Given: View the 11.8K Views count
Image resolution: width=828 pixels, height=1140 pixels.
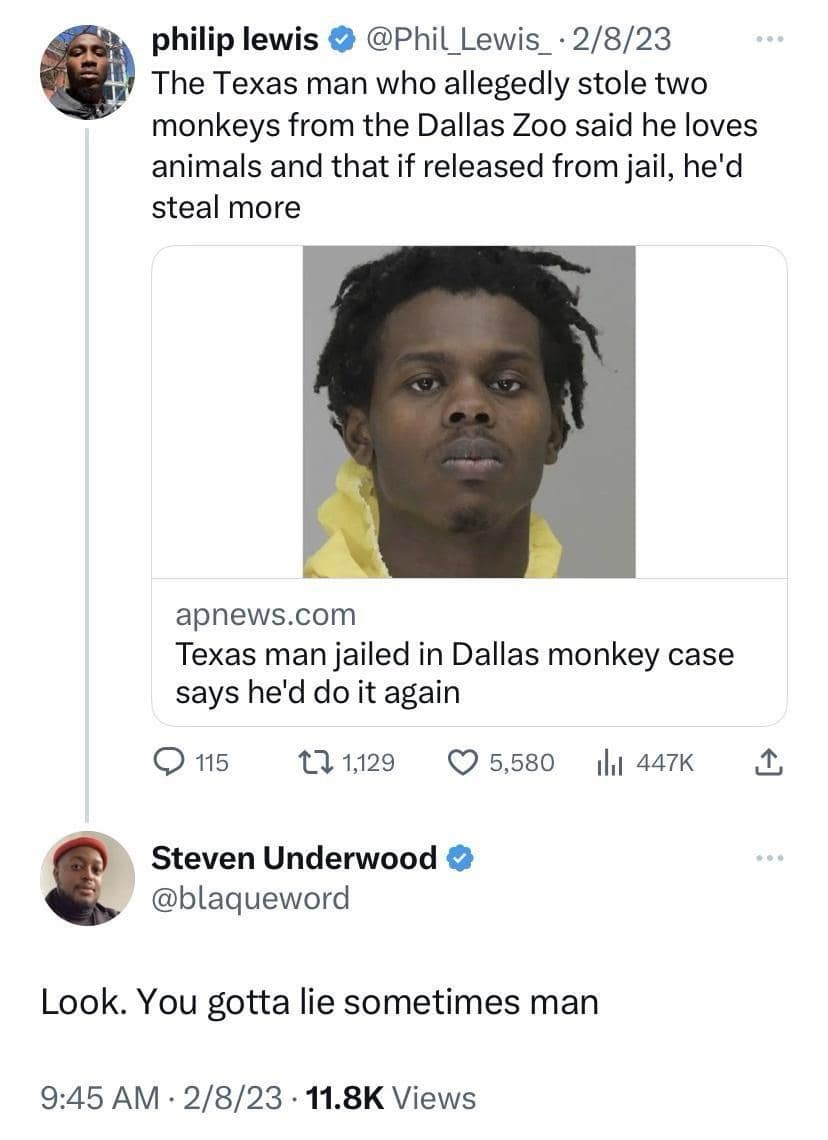Looking at the screenshot, I should point(391,1098).
